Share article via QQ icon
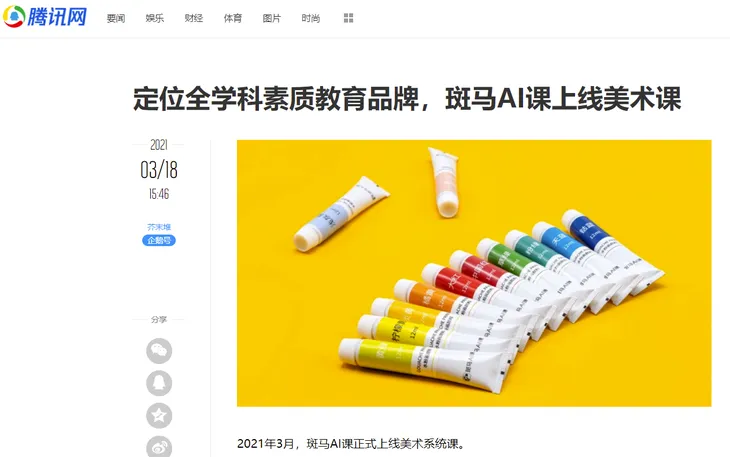 click(159, 383)
